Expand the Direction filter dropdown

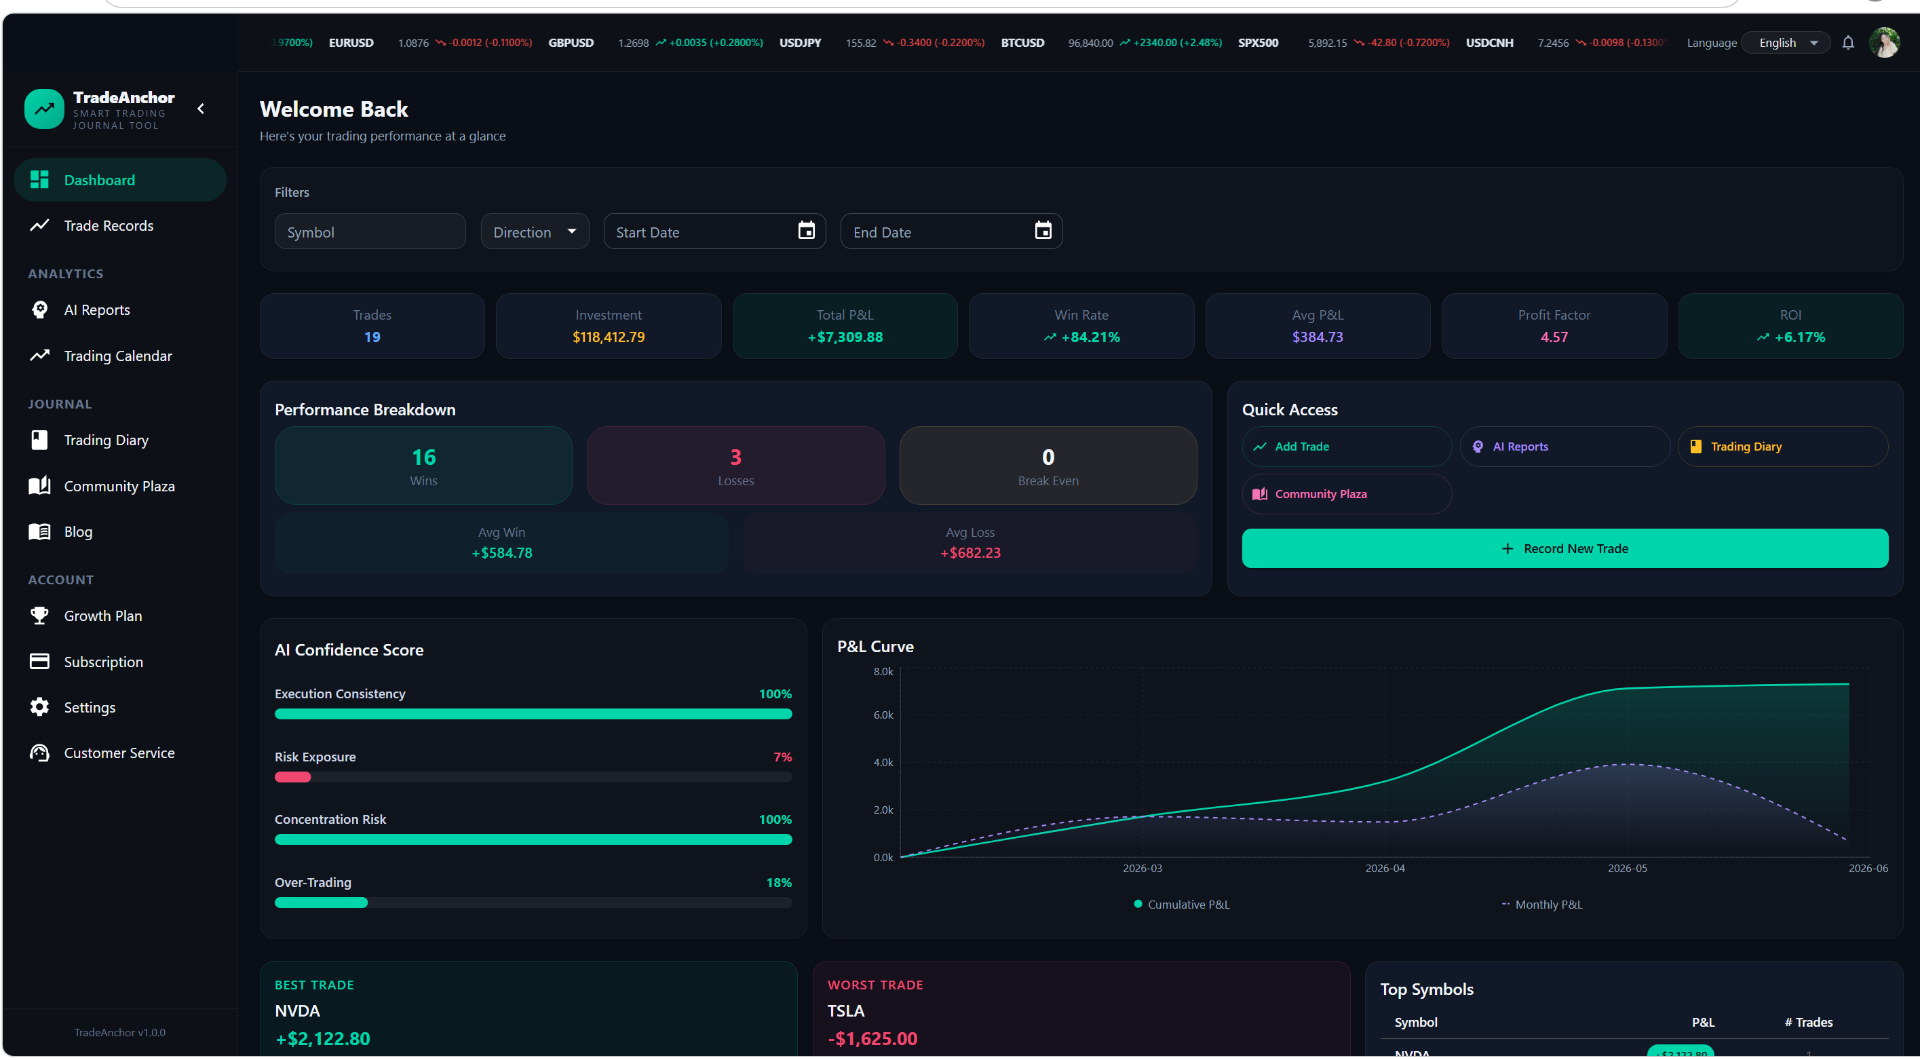pyautogui.click(x=535, y=232)
